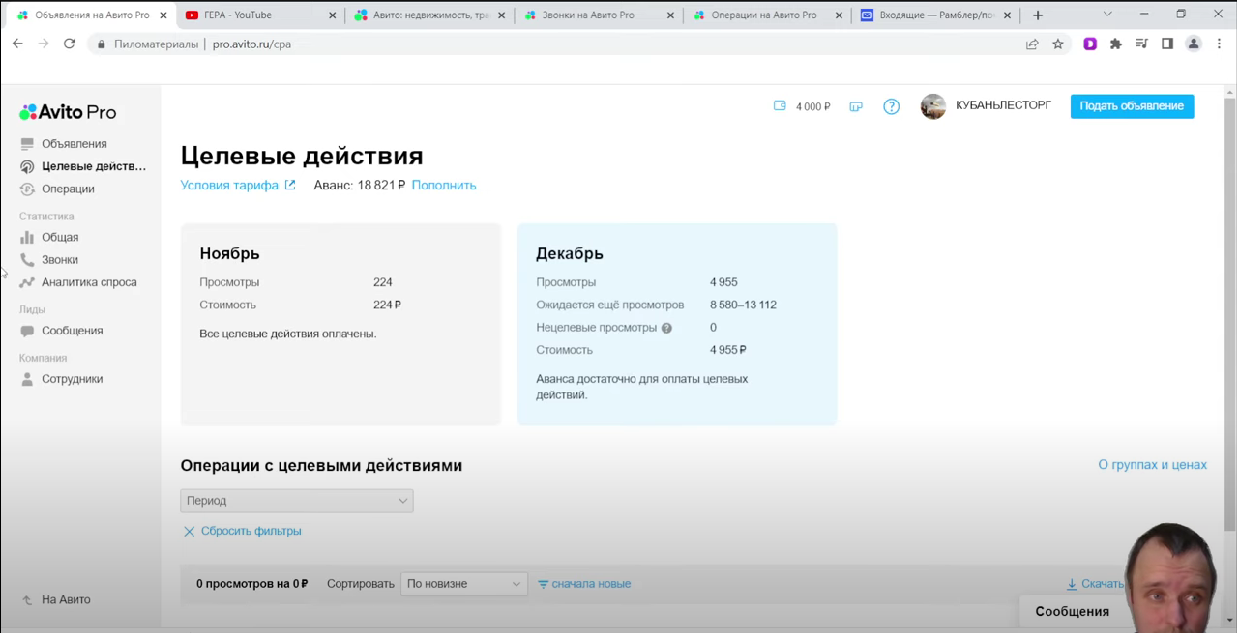Open browser extensions puzzle icon
This screenshot has height=633, width=1237.
click(x=1116, y=44)
